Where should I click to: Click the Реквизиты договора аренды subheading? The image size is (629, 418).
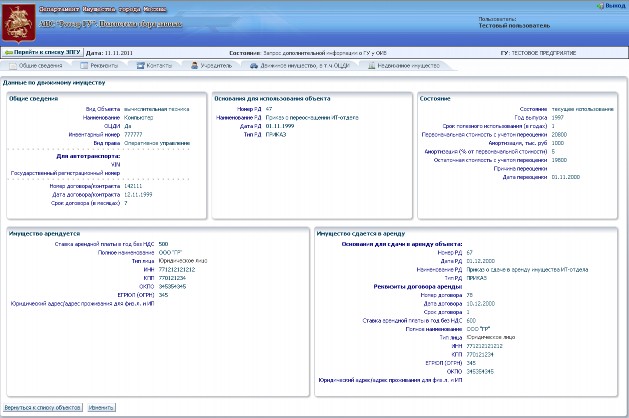[418, 287]
